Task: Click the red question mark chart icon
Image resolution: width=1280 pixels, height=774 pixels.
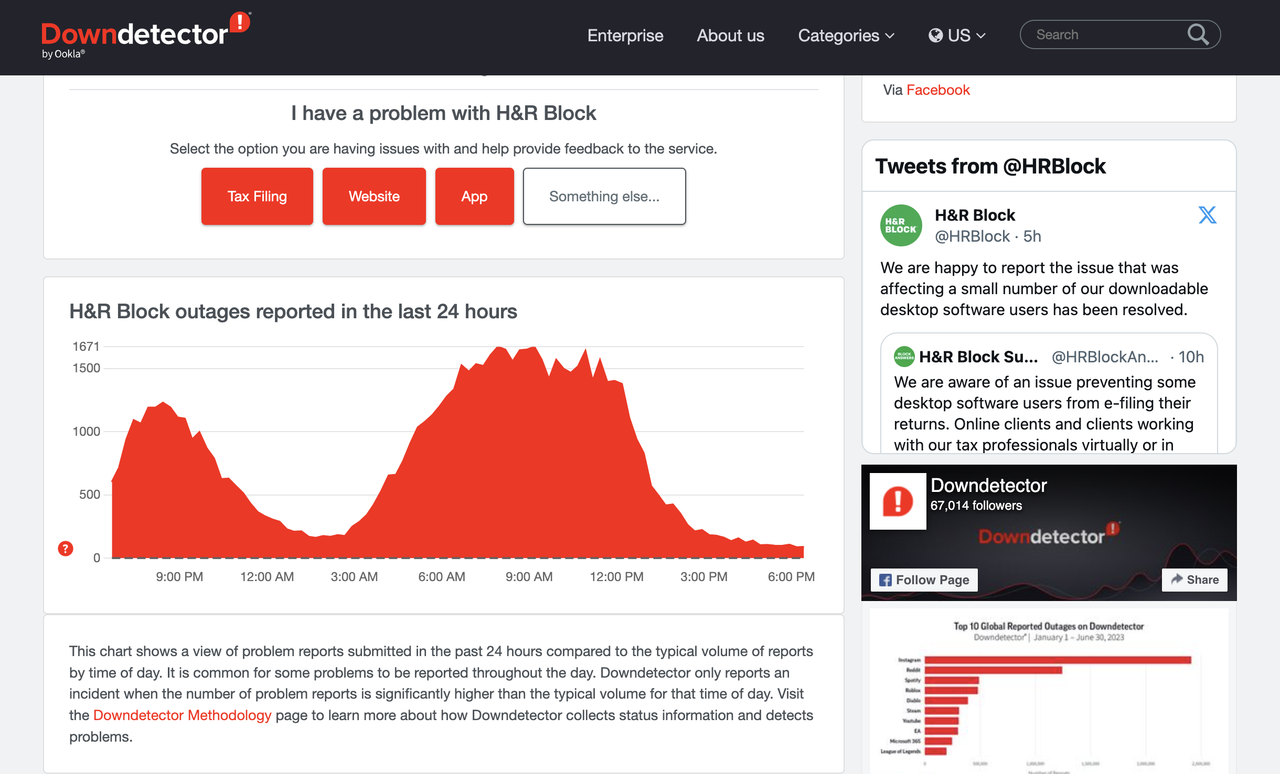Action: tap(66, 548)
